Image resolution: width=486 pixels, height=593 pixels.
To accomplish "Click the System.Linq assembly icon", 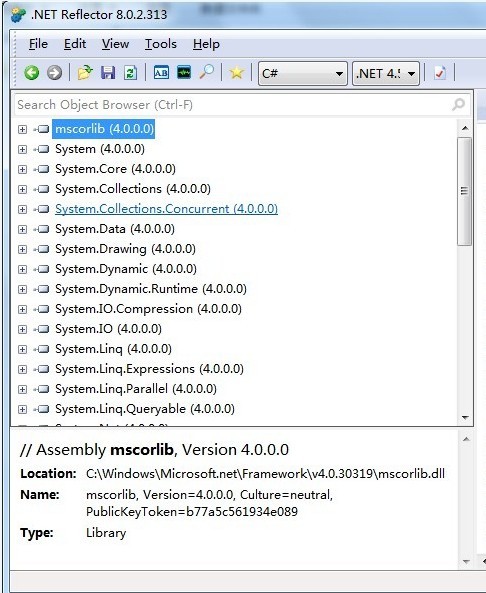I will click(42, 349).
